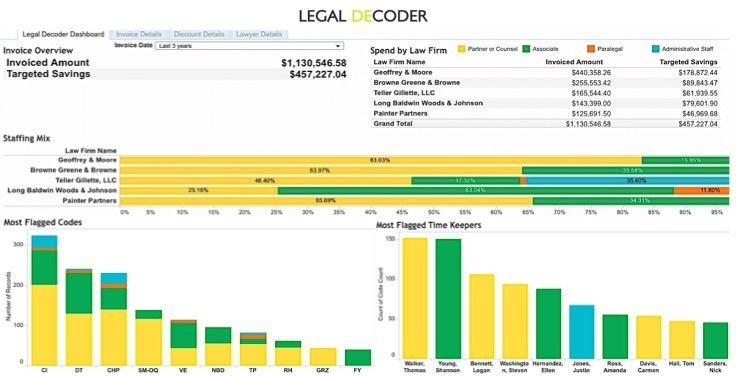
Task: Click the Sanders, Nick green bar
Action: (x=715, y=340)
